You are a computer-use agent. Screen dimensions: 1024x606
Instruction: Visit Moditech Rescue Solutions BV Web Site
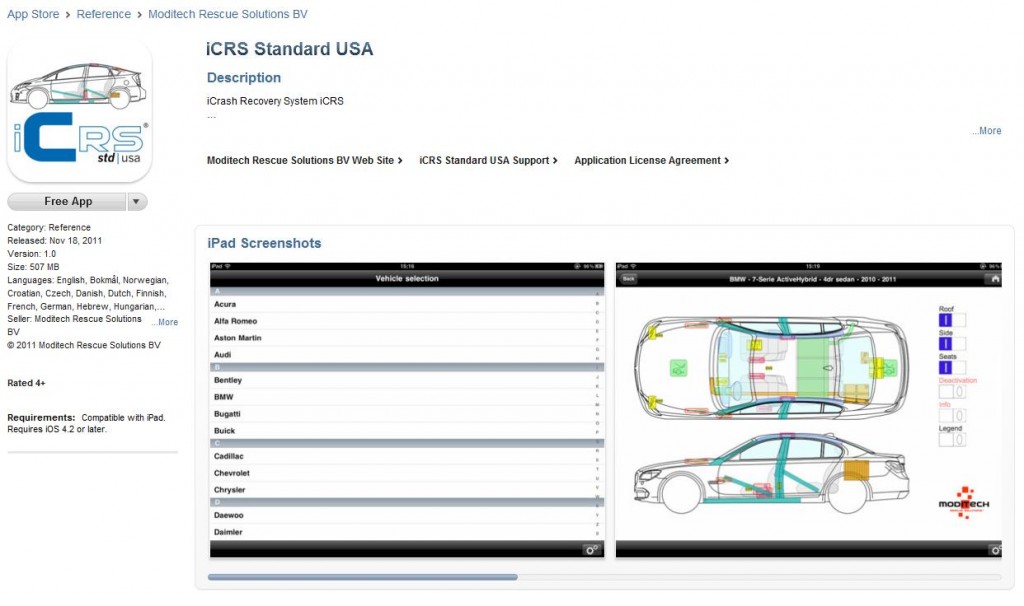tap(304, 160)
